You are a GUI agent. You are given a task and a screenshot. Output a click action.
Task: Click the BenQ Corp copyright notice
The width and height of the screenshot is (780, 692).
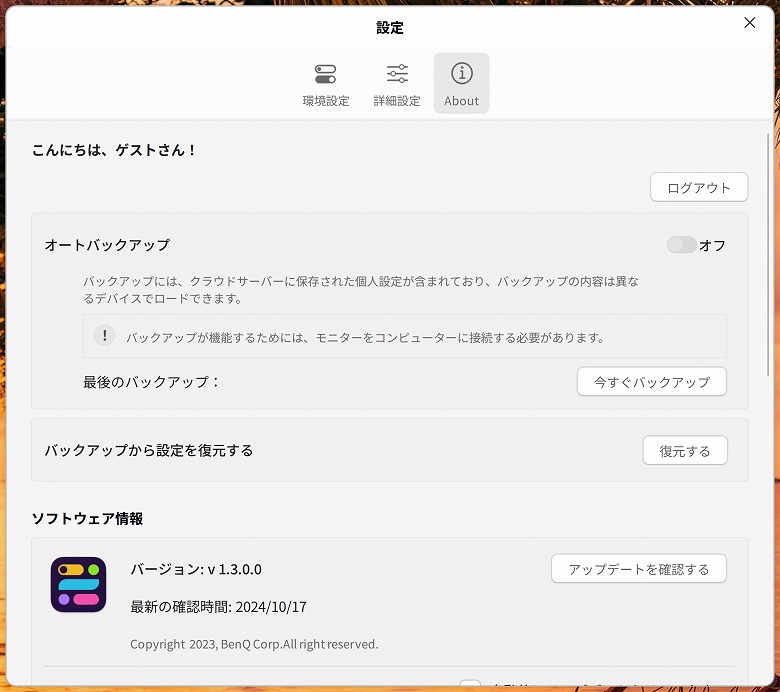point(254,644)
